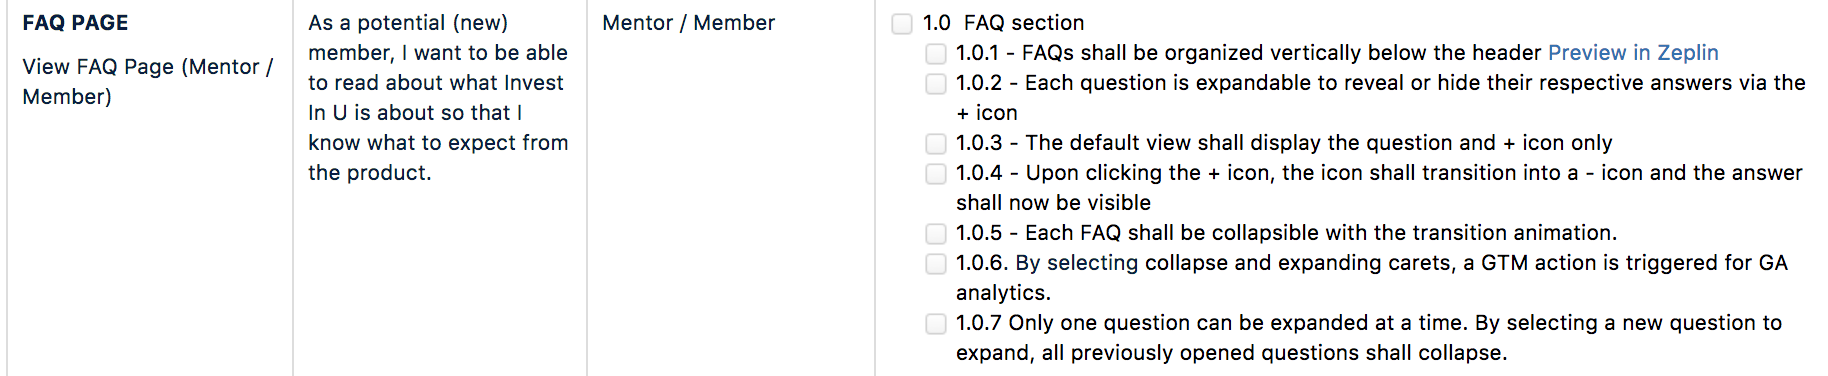Open the Preview in Zeplin link
This screenshot has height=376, width=1828.
click(x=1633, y=53)
